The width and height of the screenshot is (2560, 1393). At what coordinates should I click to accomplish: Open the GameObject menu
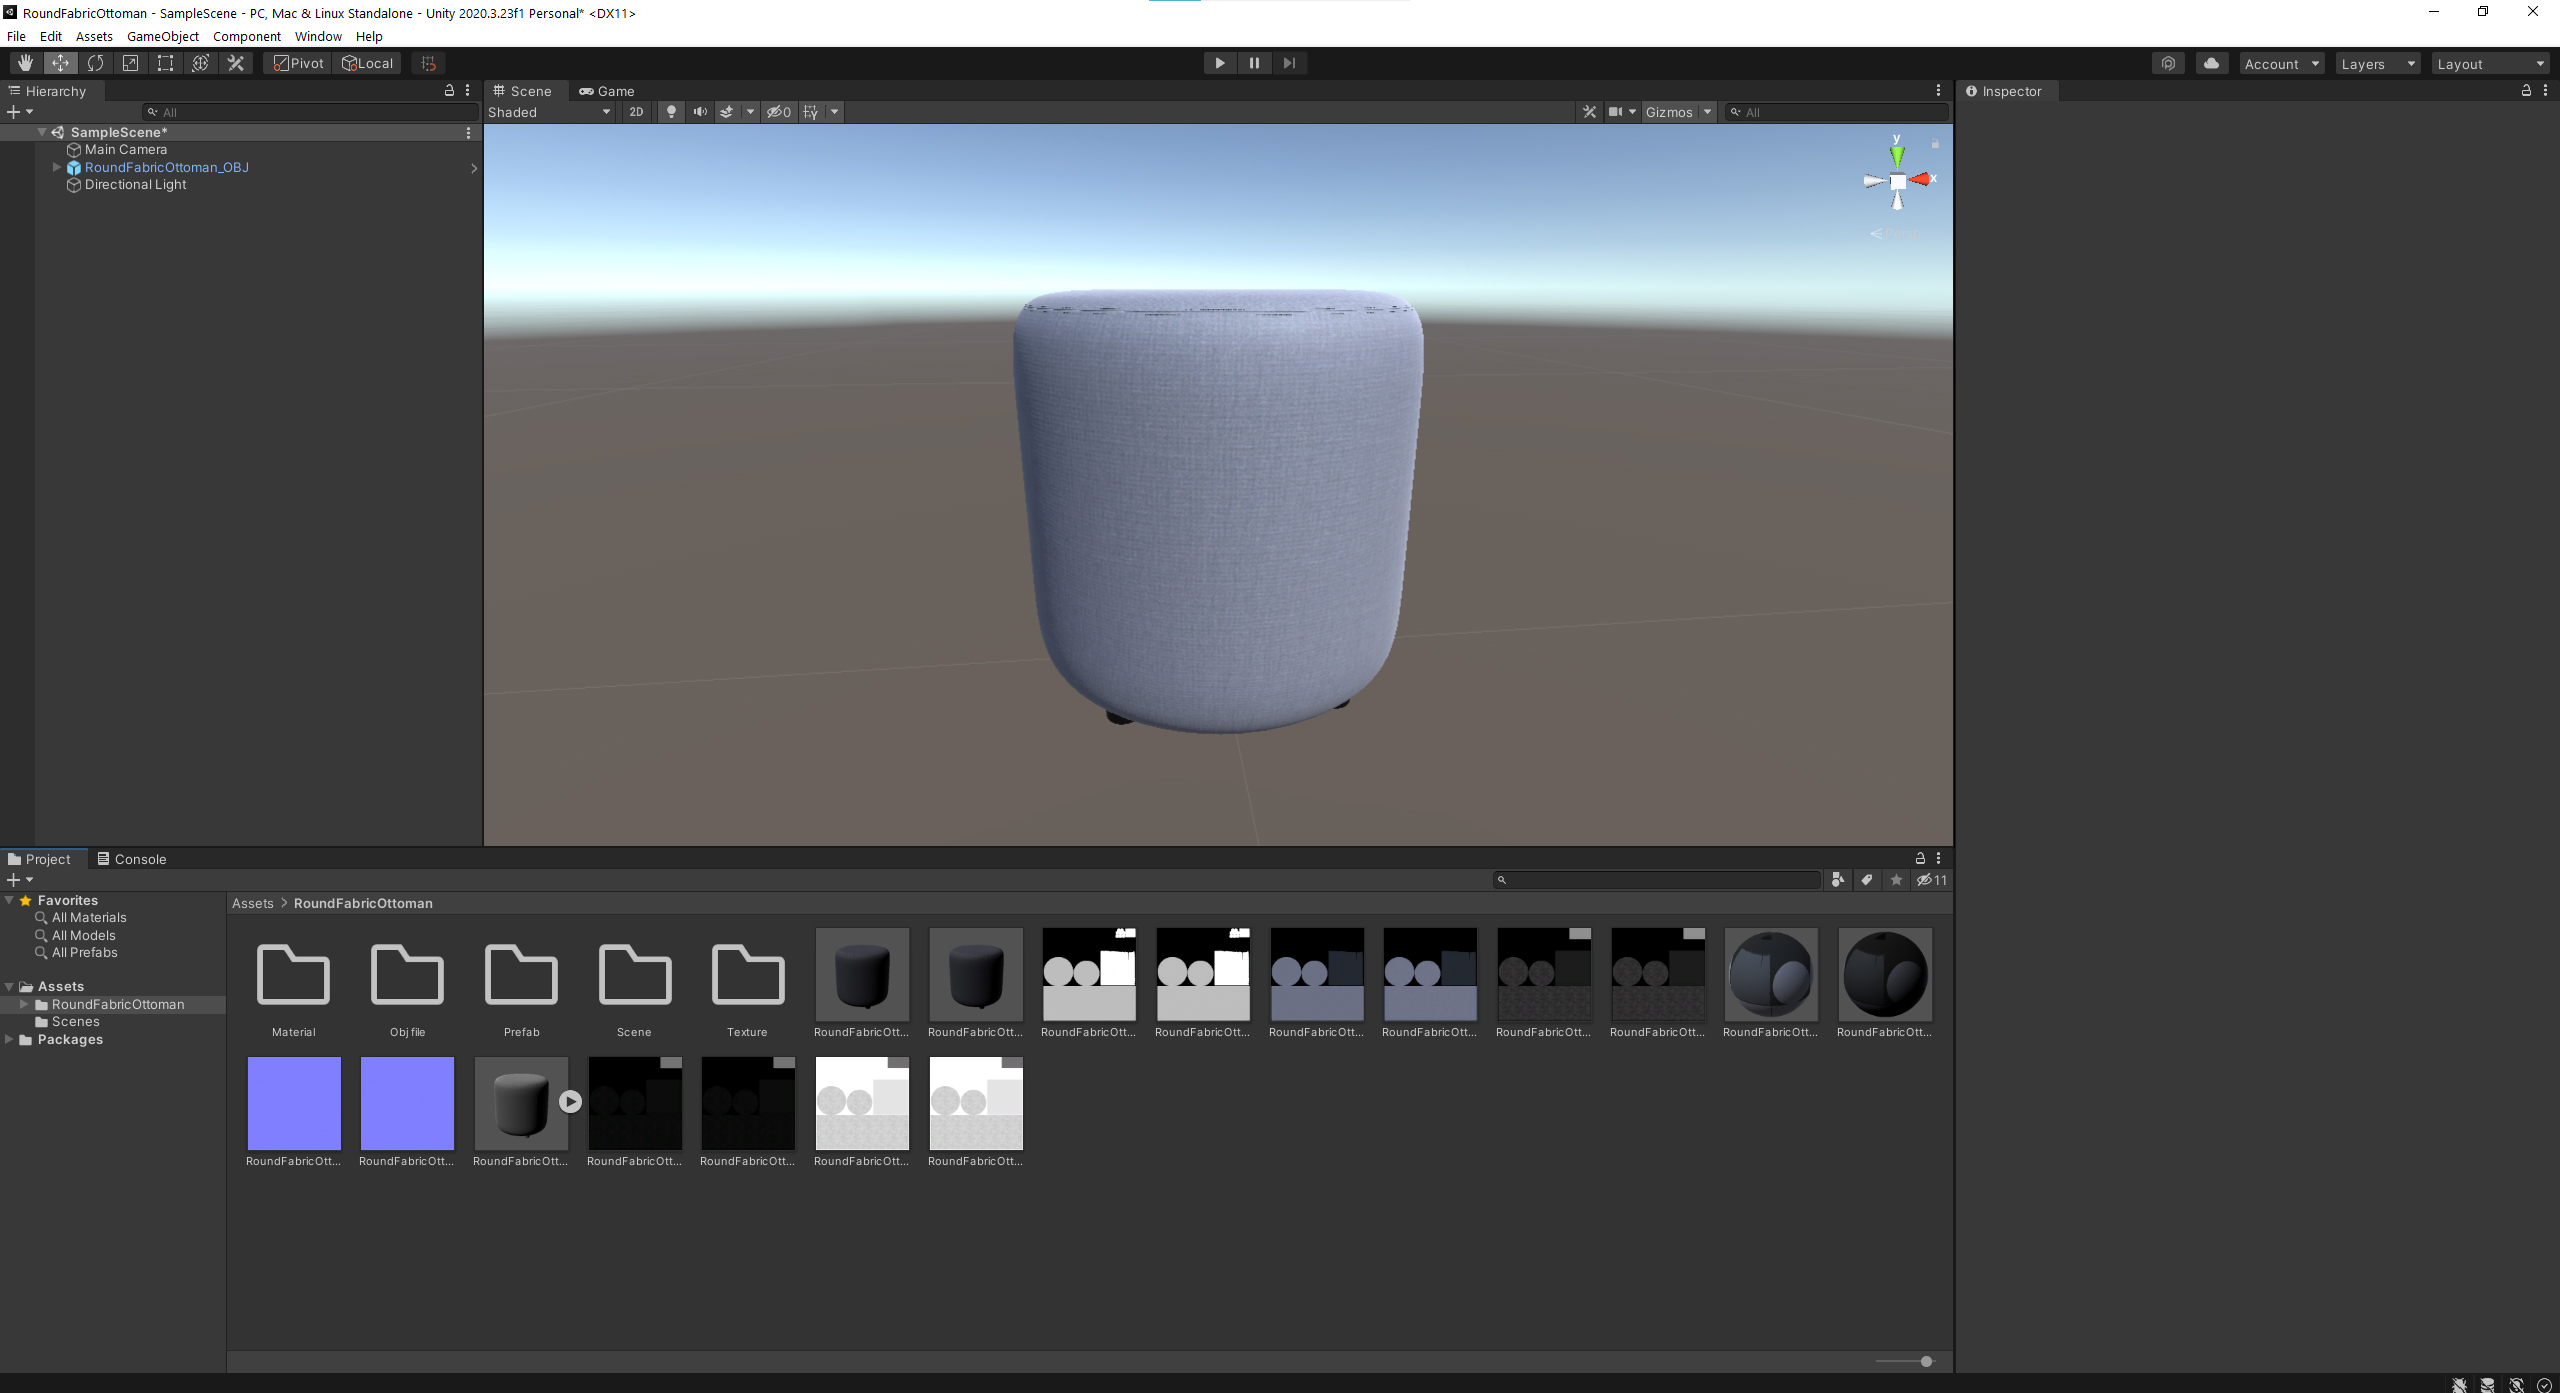(162, 36)
